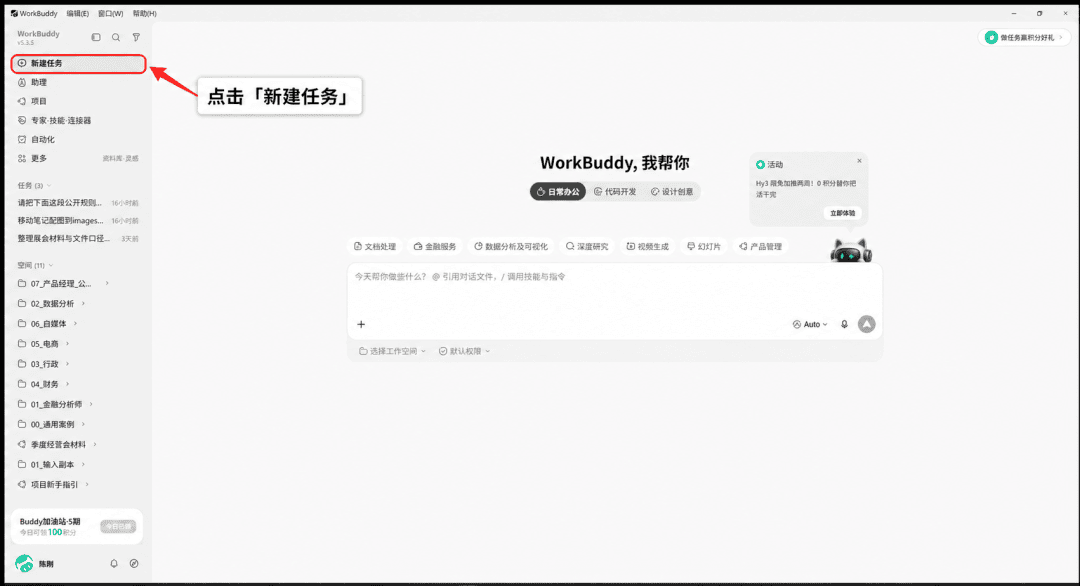Image resolution: width=1080 pixels, height=586 pixels.
Task: Click the 立即体验 button in the 活动 card
Action: click(x=842, y=213)
